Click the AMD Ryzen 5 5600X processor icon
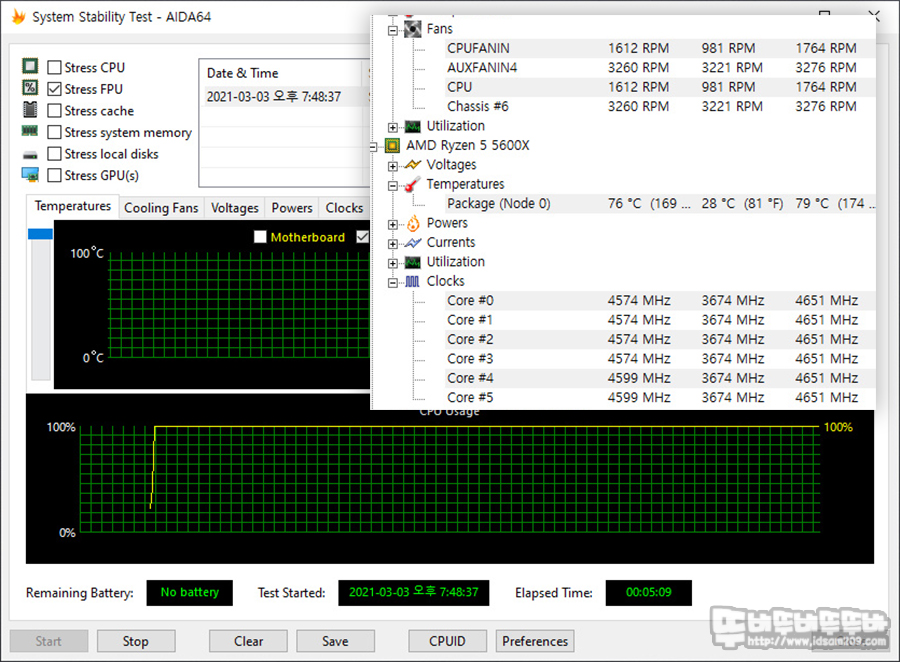The height and width of the screenshot is (662, 900). (x=393, y=146)
